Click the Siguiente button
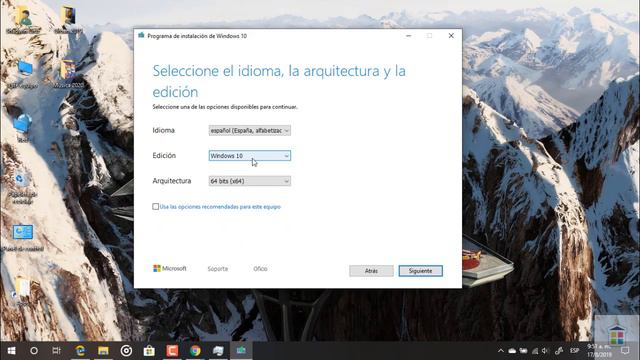The height and width of the screenshot is (360, 640). coord(420,271)
